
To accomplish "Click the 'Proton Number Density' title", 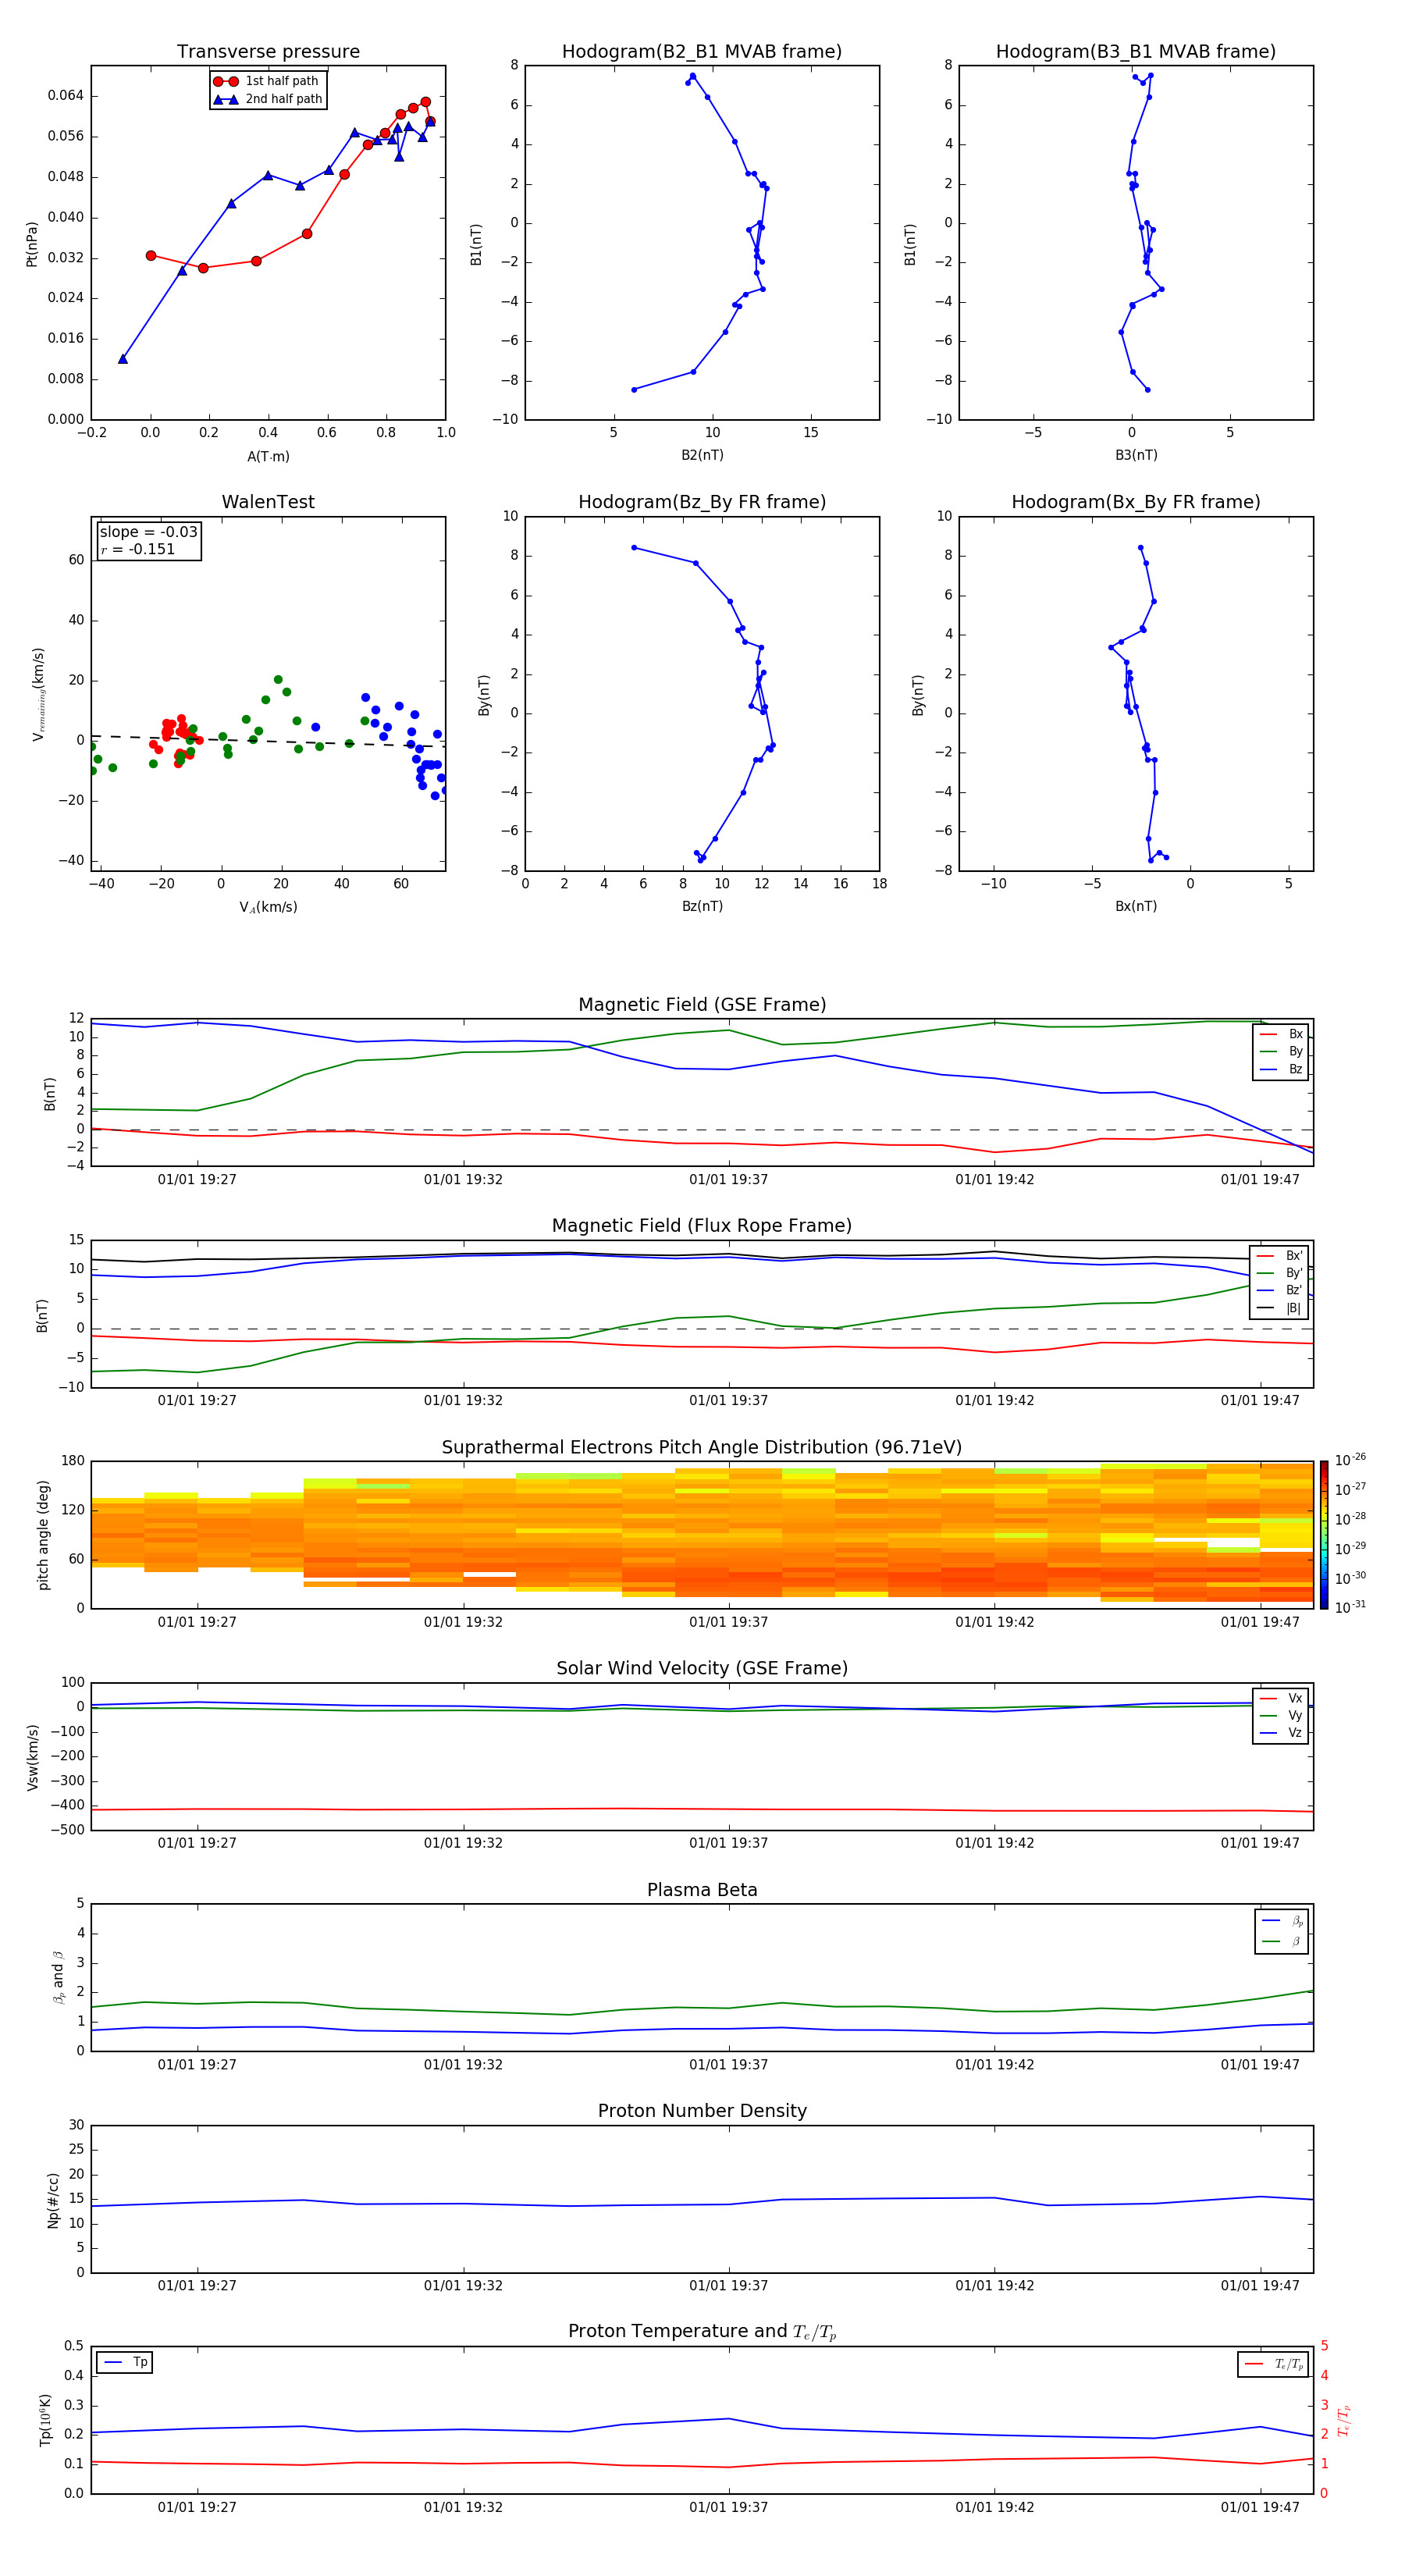I will 702,2111.
